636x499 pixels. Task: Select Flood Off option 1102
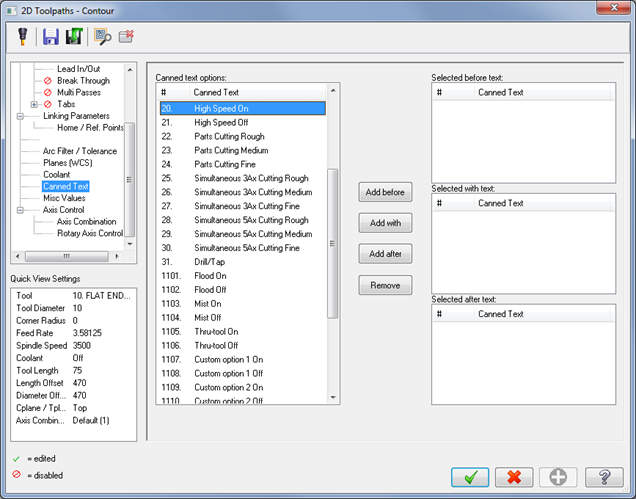(243, 290)
